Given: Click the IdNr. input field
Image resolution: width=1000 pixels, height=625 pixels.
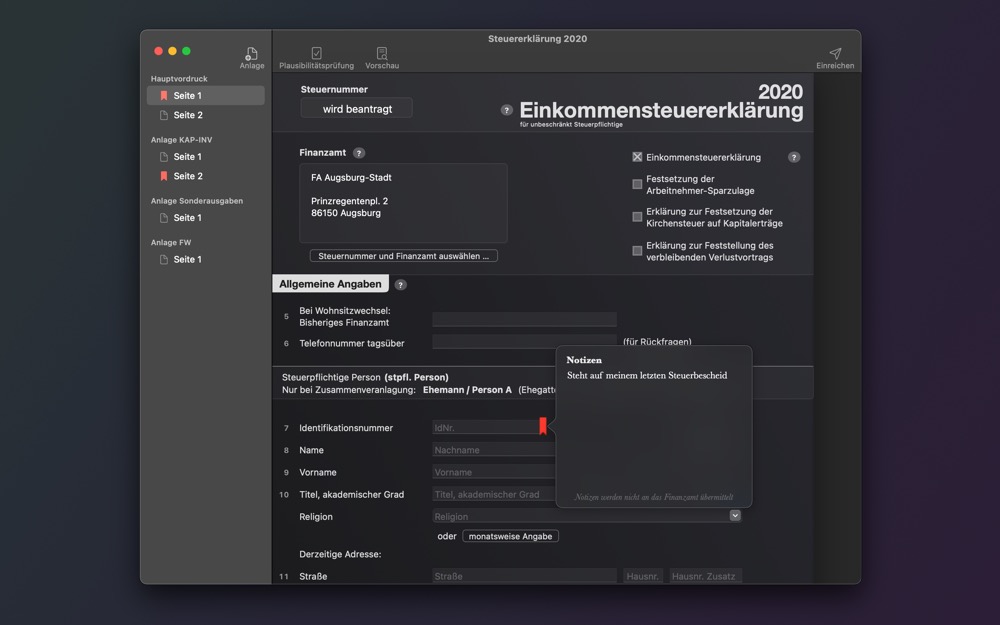Looking at the screenshot, I should point(486,427).
